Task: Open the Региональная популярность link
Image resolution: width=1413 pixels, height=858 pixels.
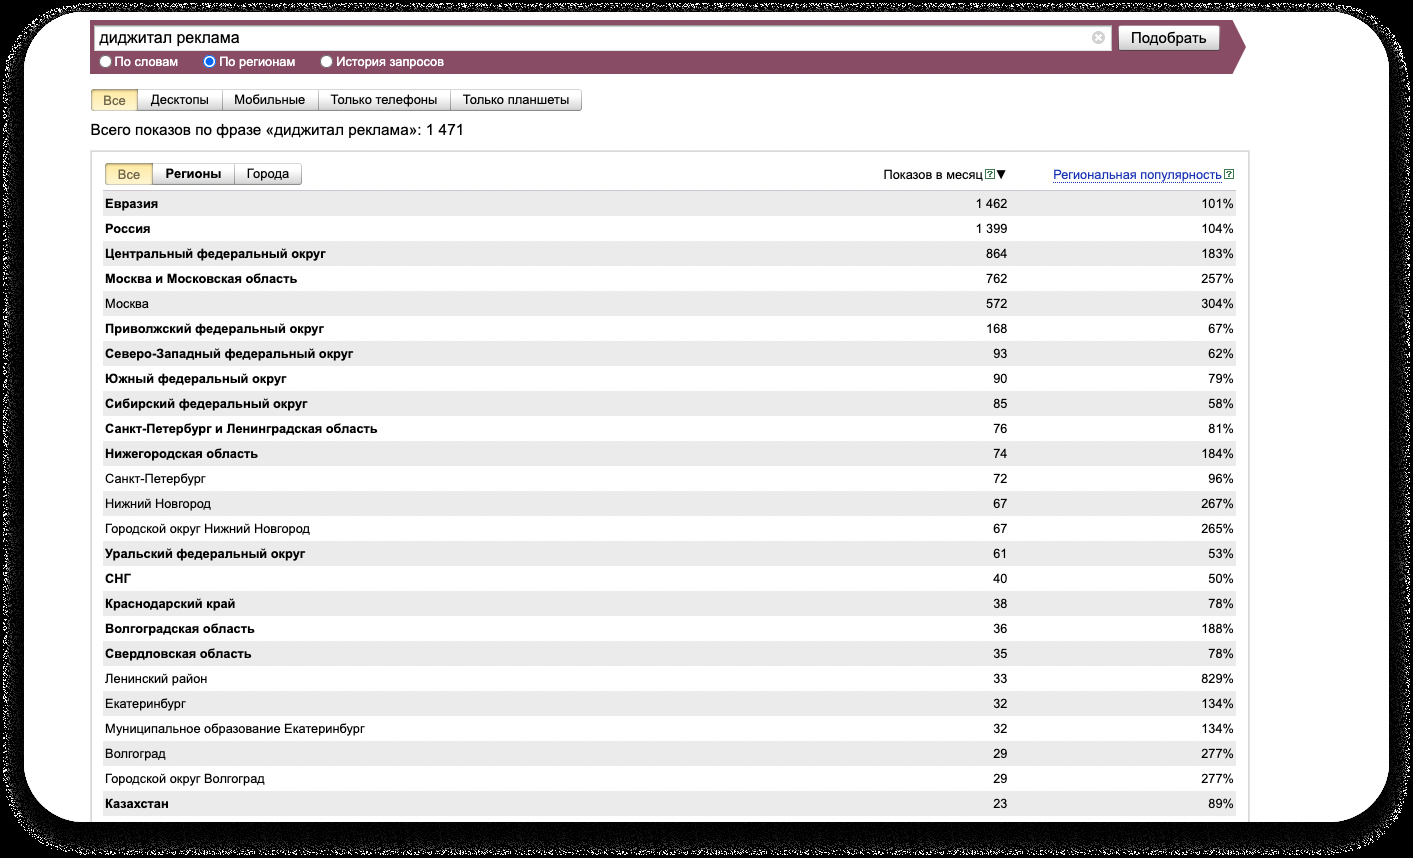Action: (1137, 175)
